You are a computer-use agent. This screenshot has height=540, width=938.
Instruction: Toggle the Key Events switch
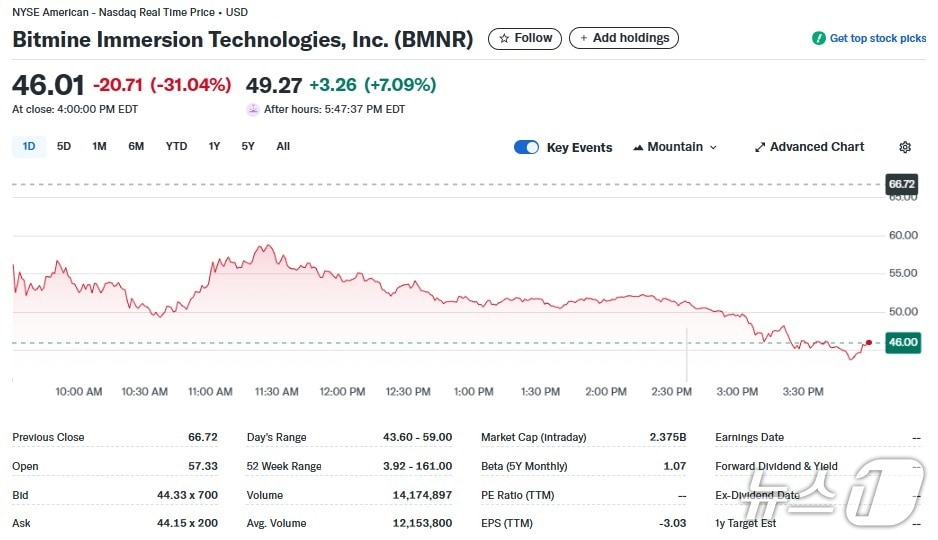point(526,147)
